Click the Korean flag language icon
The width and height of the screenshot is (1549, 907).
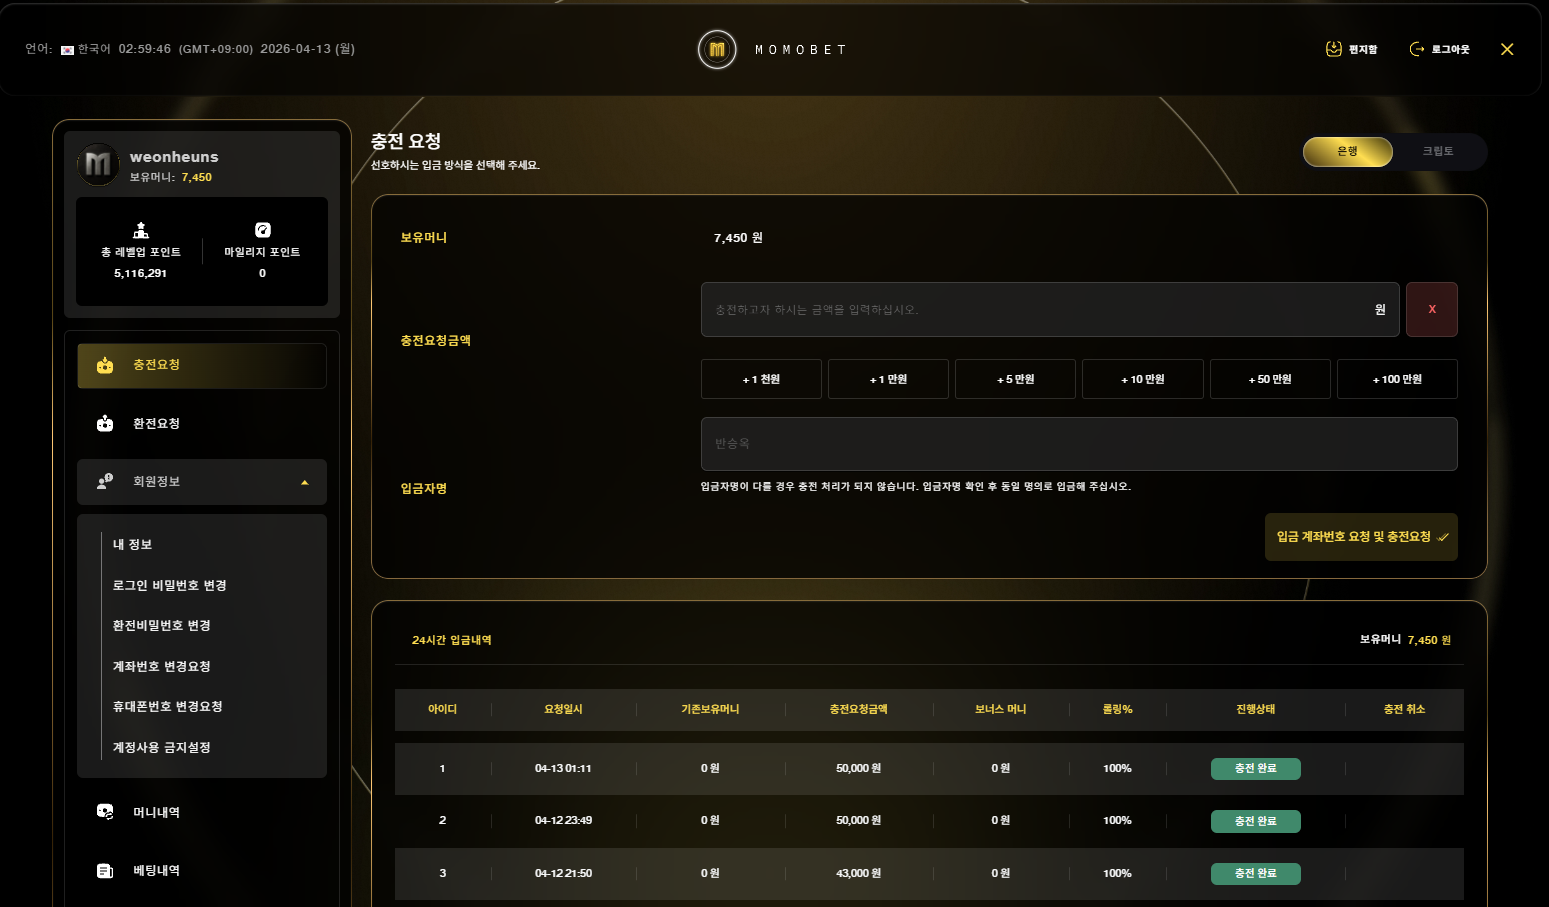(67, 50)
